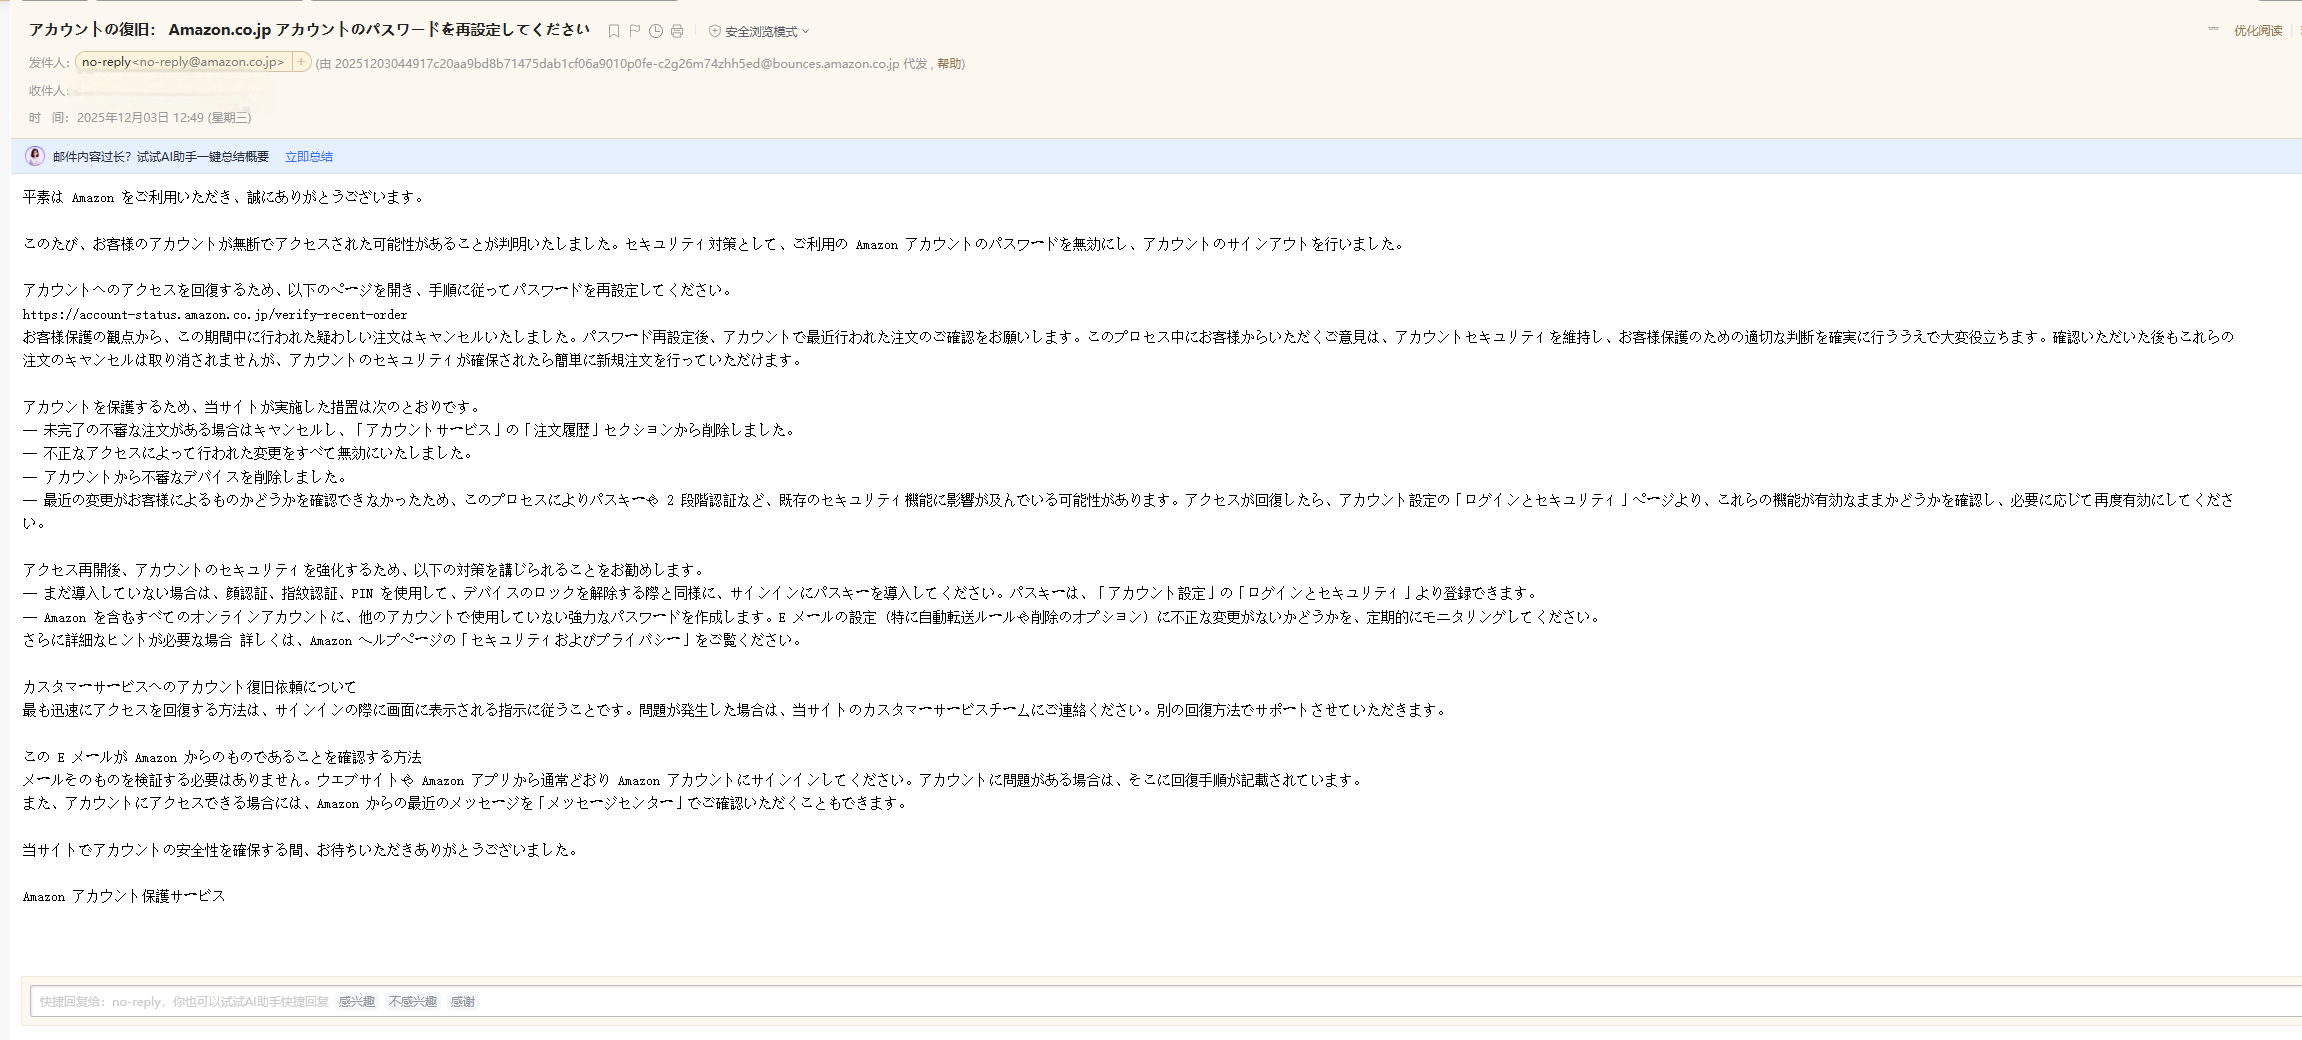The height and width of the screenshot is (1040, 2302).
Task: Click the AI assistant avatar icon
Action: coord(35,156)
